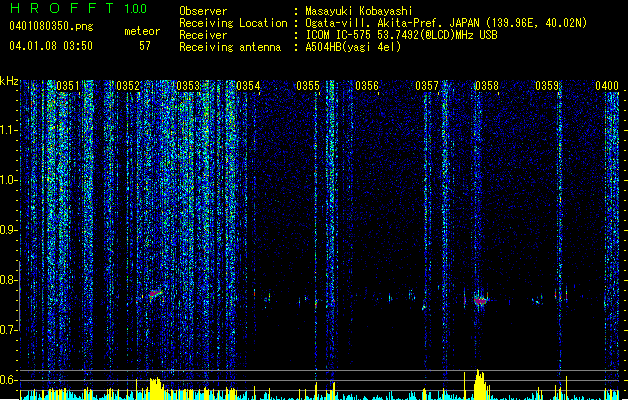Viewport: 629px width, 400px height.
Task: Click the tall yellow power peak below 0358
Action: tap(480, 384)
